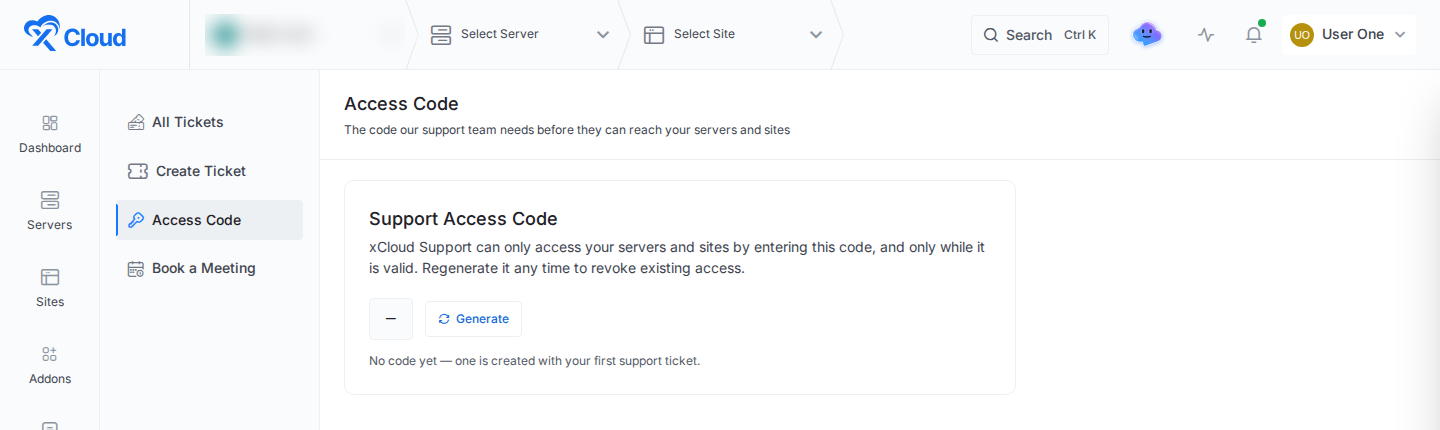Open the activity pulse icon
1440x430 pixels.
click(1206, 35)
